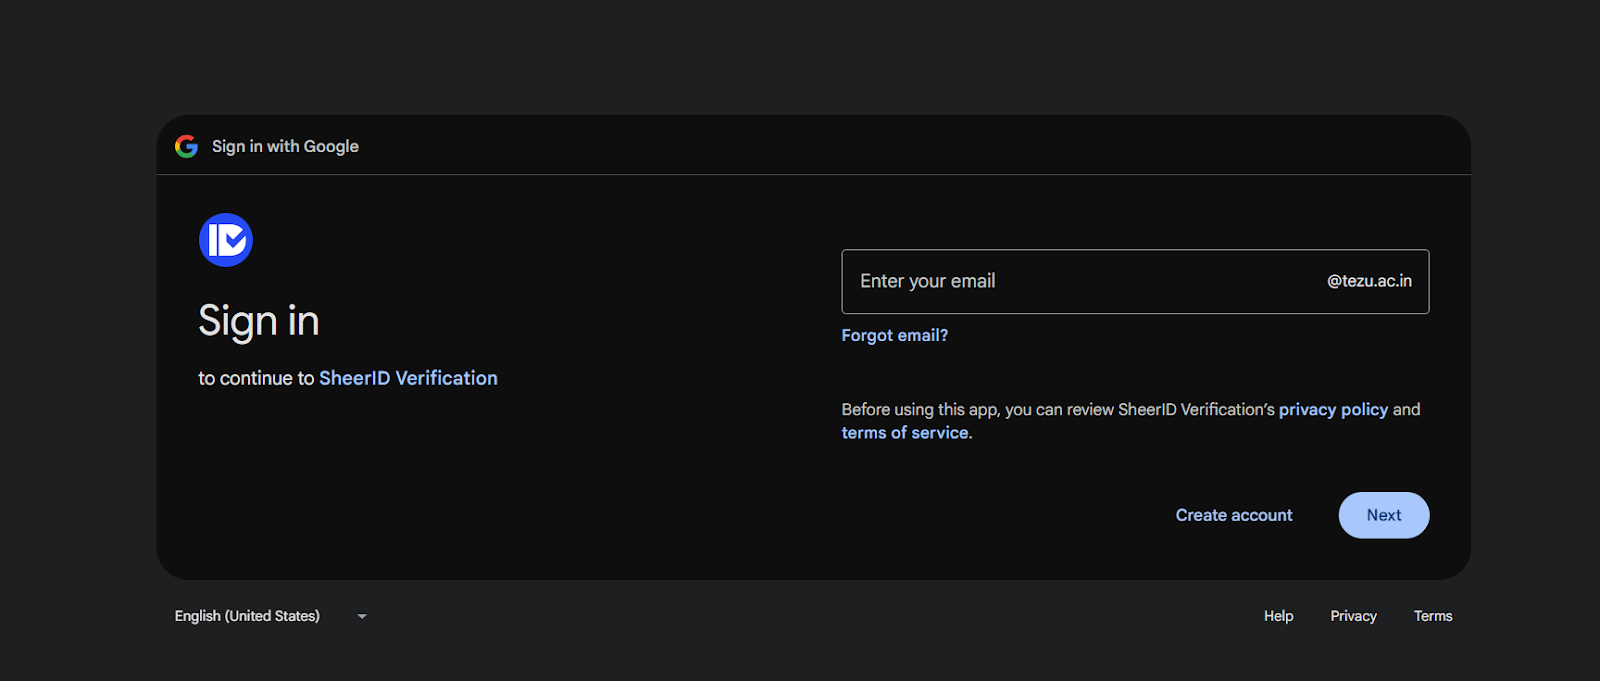Click the Google G logo icon
Viewport: 1600px width, 681px height.
click(x=186, y=146)
